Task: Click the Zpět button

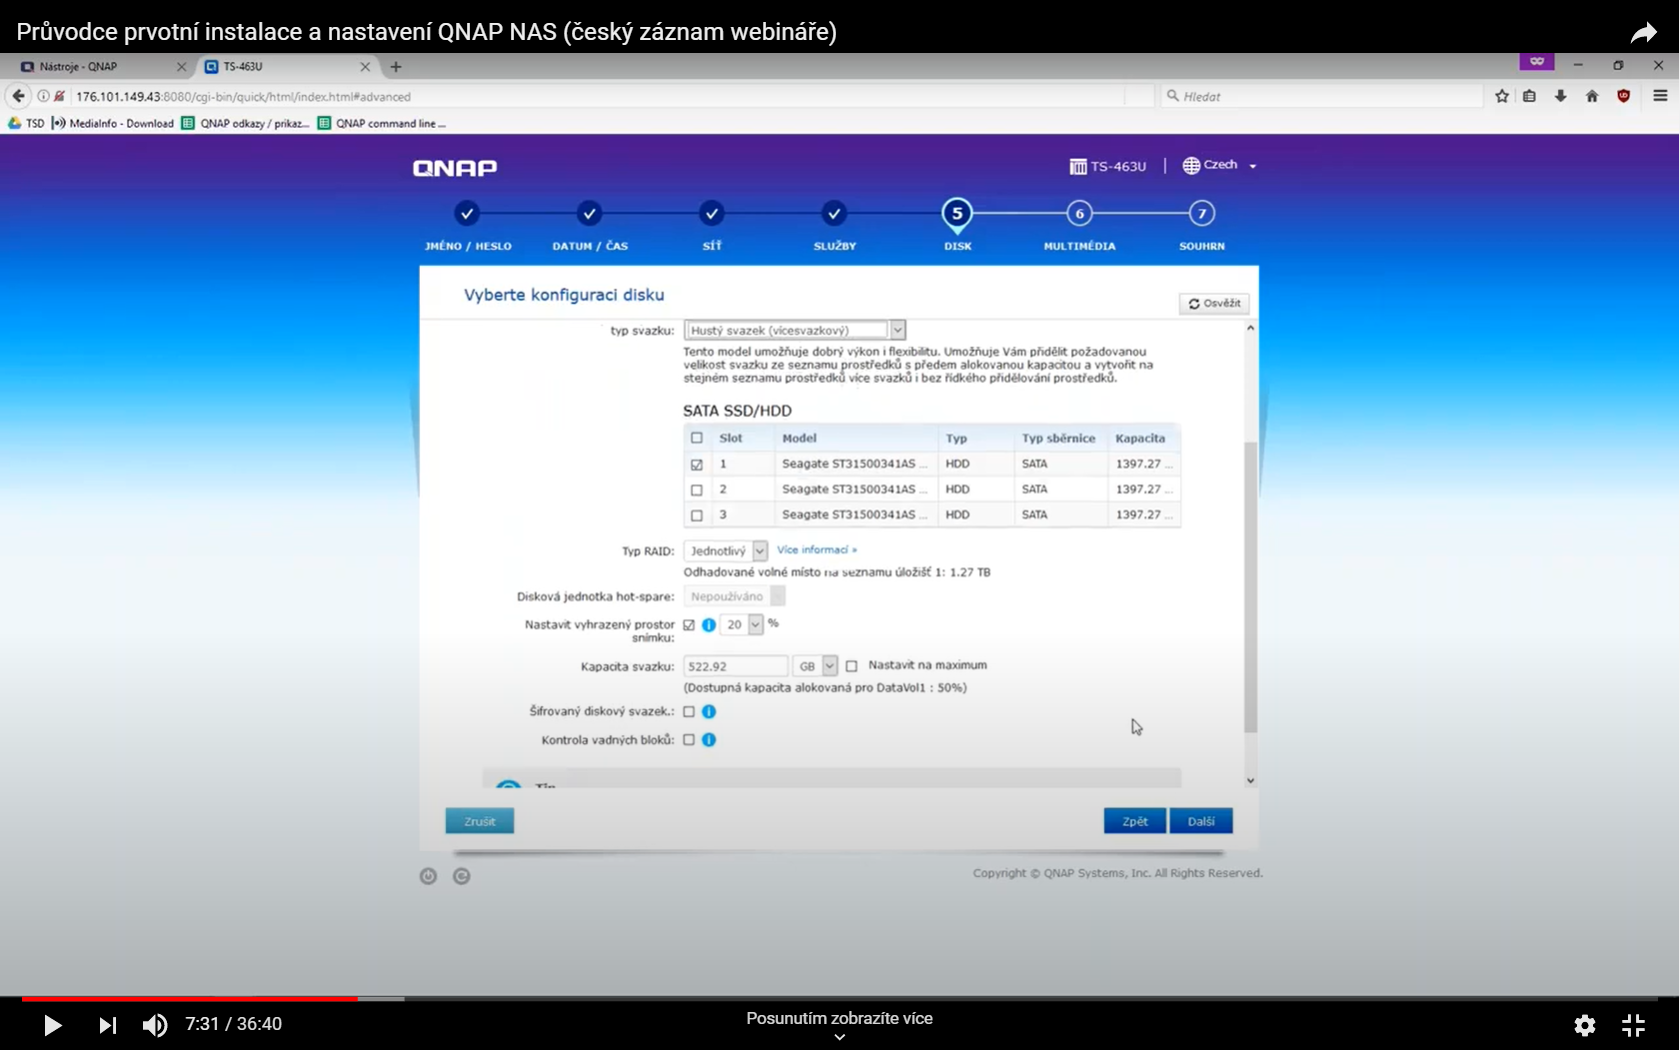Action: [1135, 821]
